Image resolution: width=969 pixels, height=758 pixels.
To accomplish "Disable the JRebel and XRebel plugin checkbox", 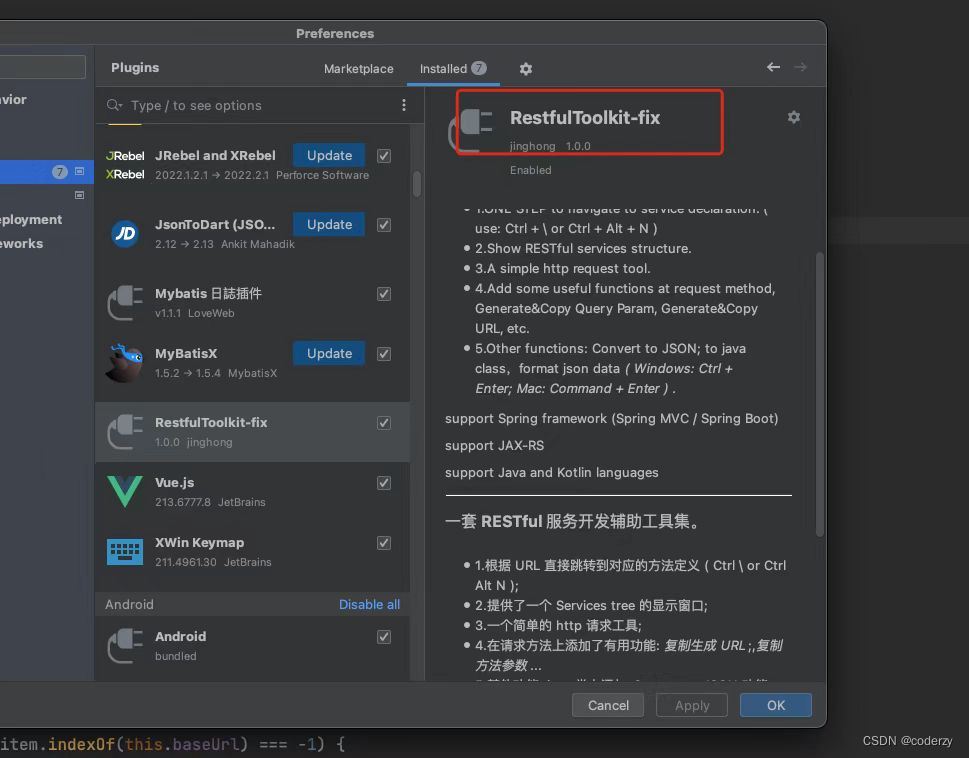I will [384, 156].
